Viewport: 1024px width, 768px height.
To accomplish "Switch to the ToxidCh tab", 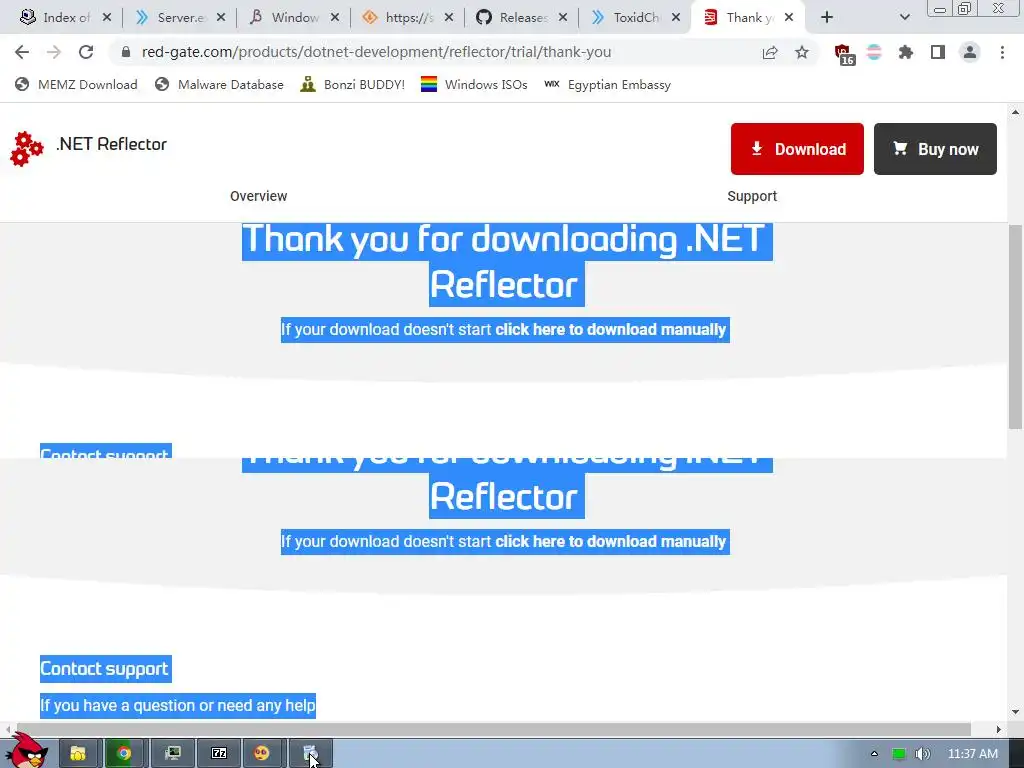I will tap(634, 18).
